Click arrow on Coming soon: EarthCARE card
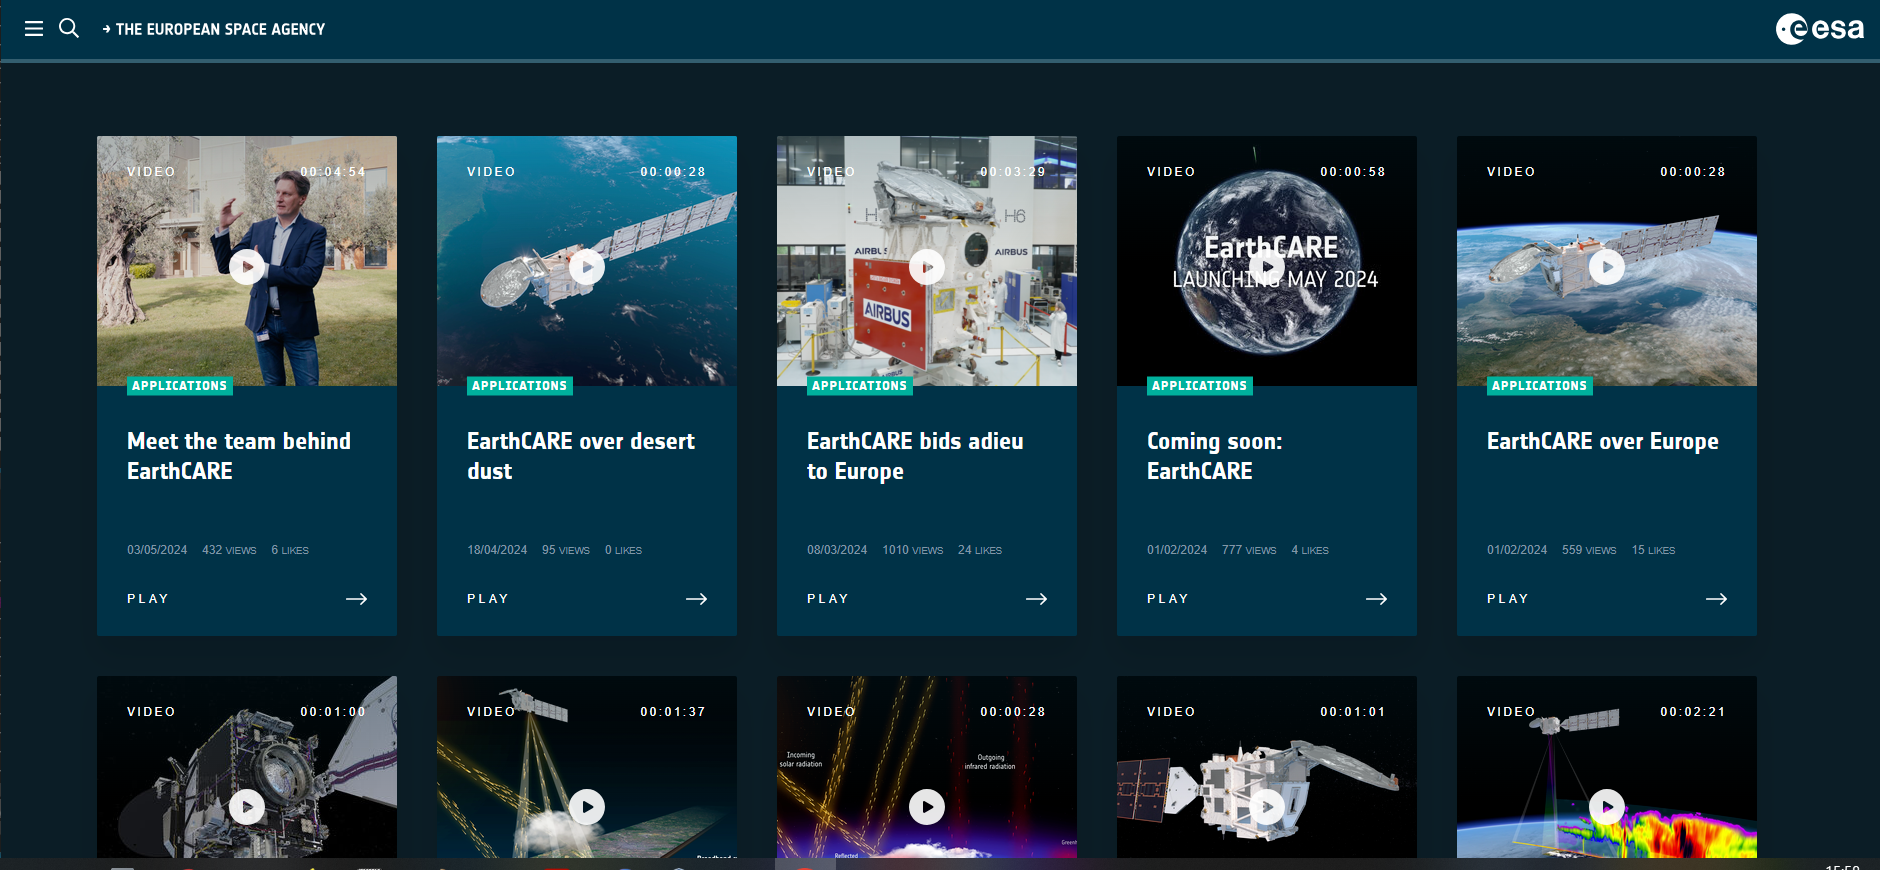The width and height of the screenshot is (1880, 870). (1377, 599)
